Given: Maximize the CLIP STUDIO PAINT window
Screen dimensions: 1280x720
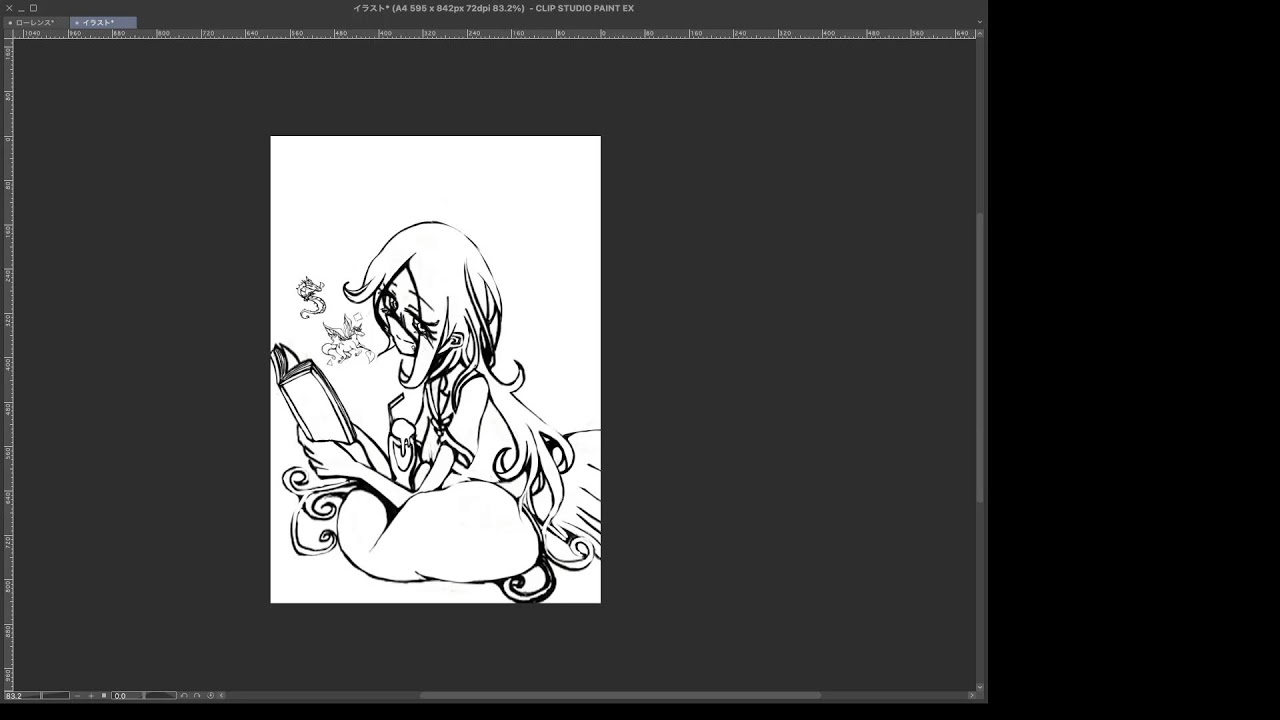Looking at the screenshot, I should click(x=33, y=8).
